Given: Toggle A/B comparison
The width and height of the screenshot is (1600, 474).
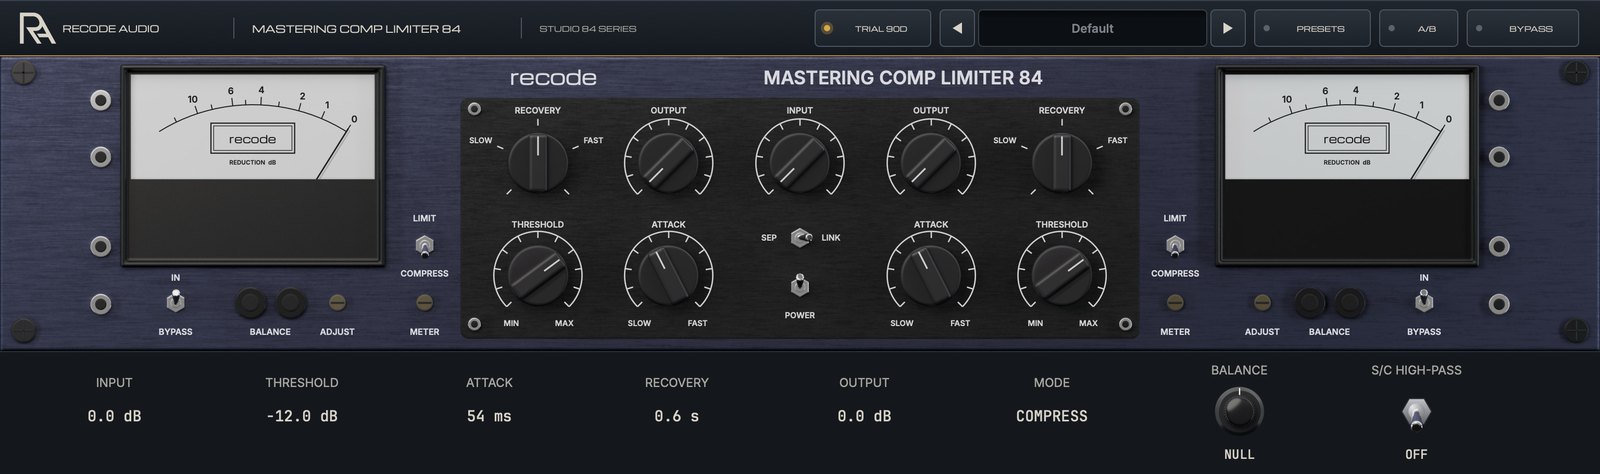Looking at the screenshot, I should pyautogui.click(x=1418, y=28).
